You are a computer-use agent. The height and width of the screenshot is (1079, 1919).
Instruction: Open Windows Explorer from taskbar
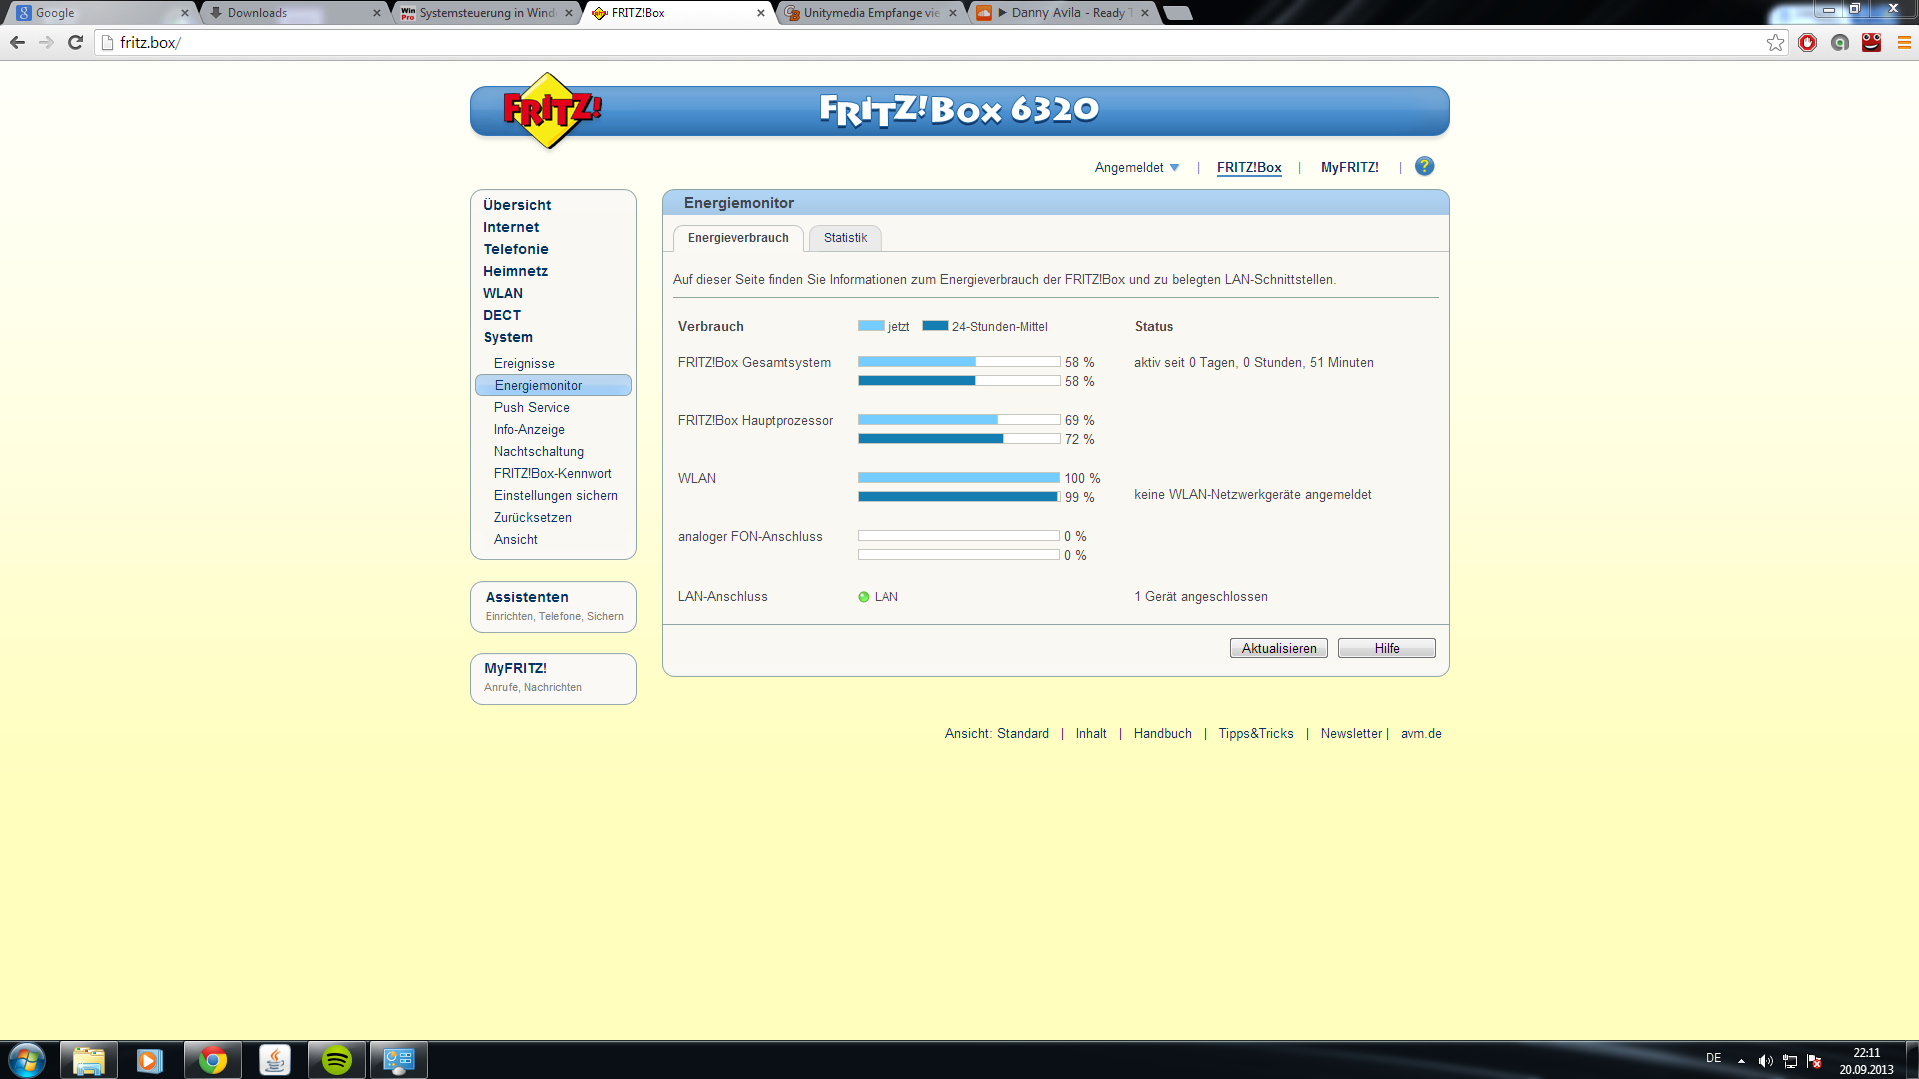coord(89,1060)
